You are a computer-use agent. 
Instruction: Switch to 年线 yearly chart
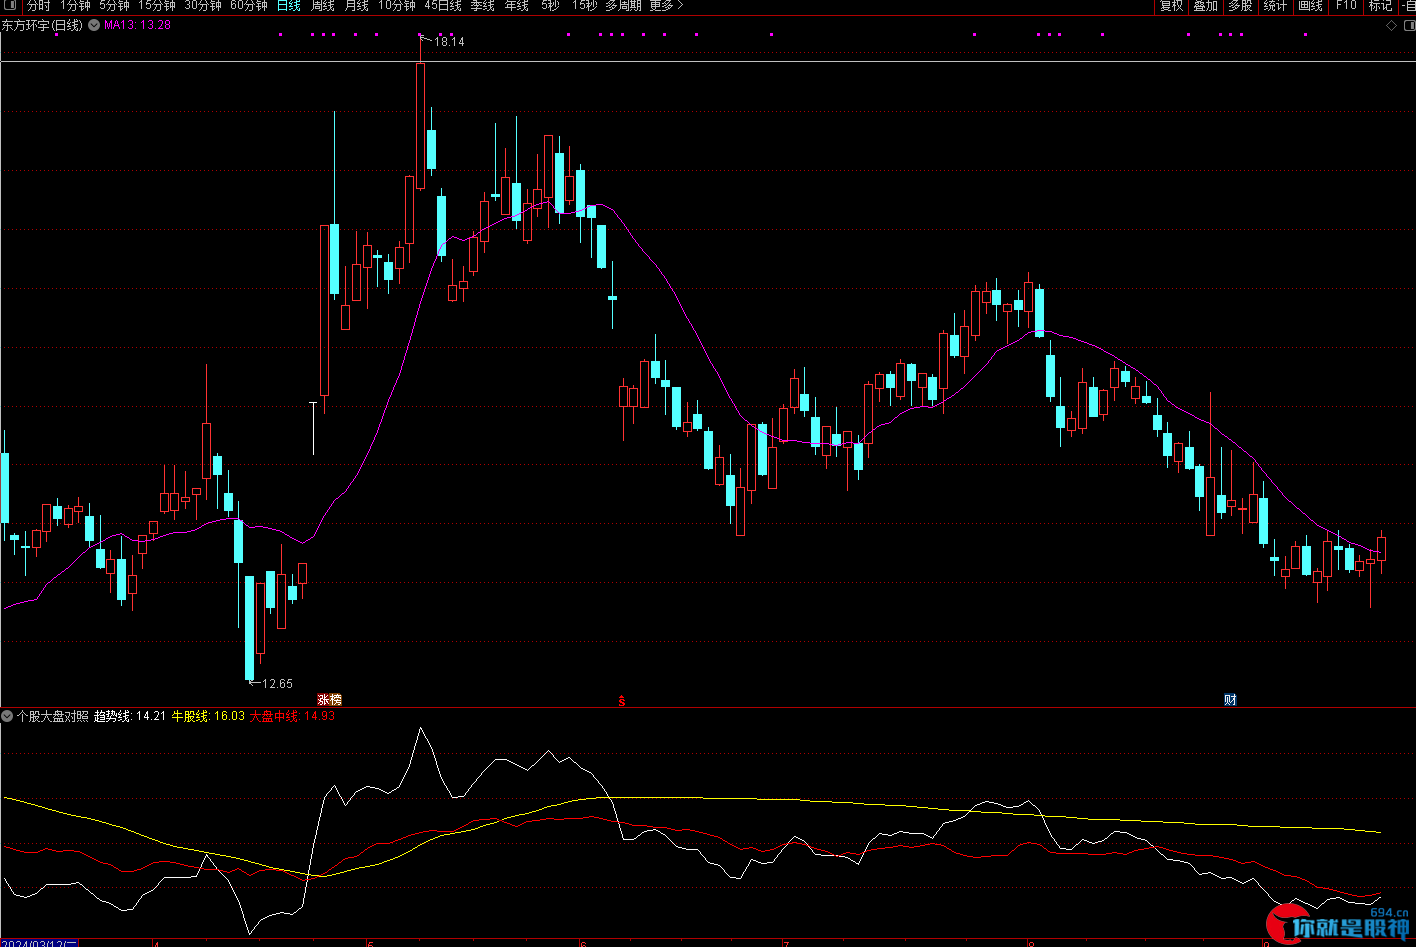[x=517, y=5]
